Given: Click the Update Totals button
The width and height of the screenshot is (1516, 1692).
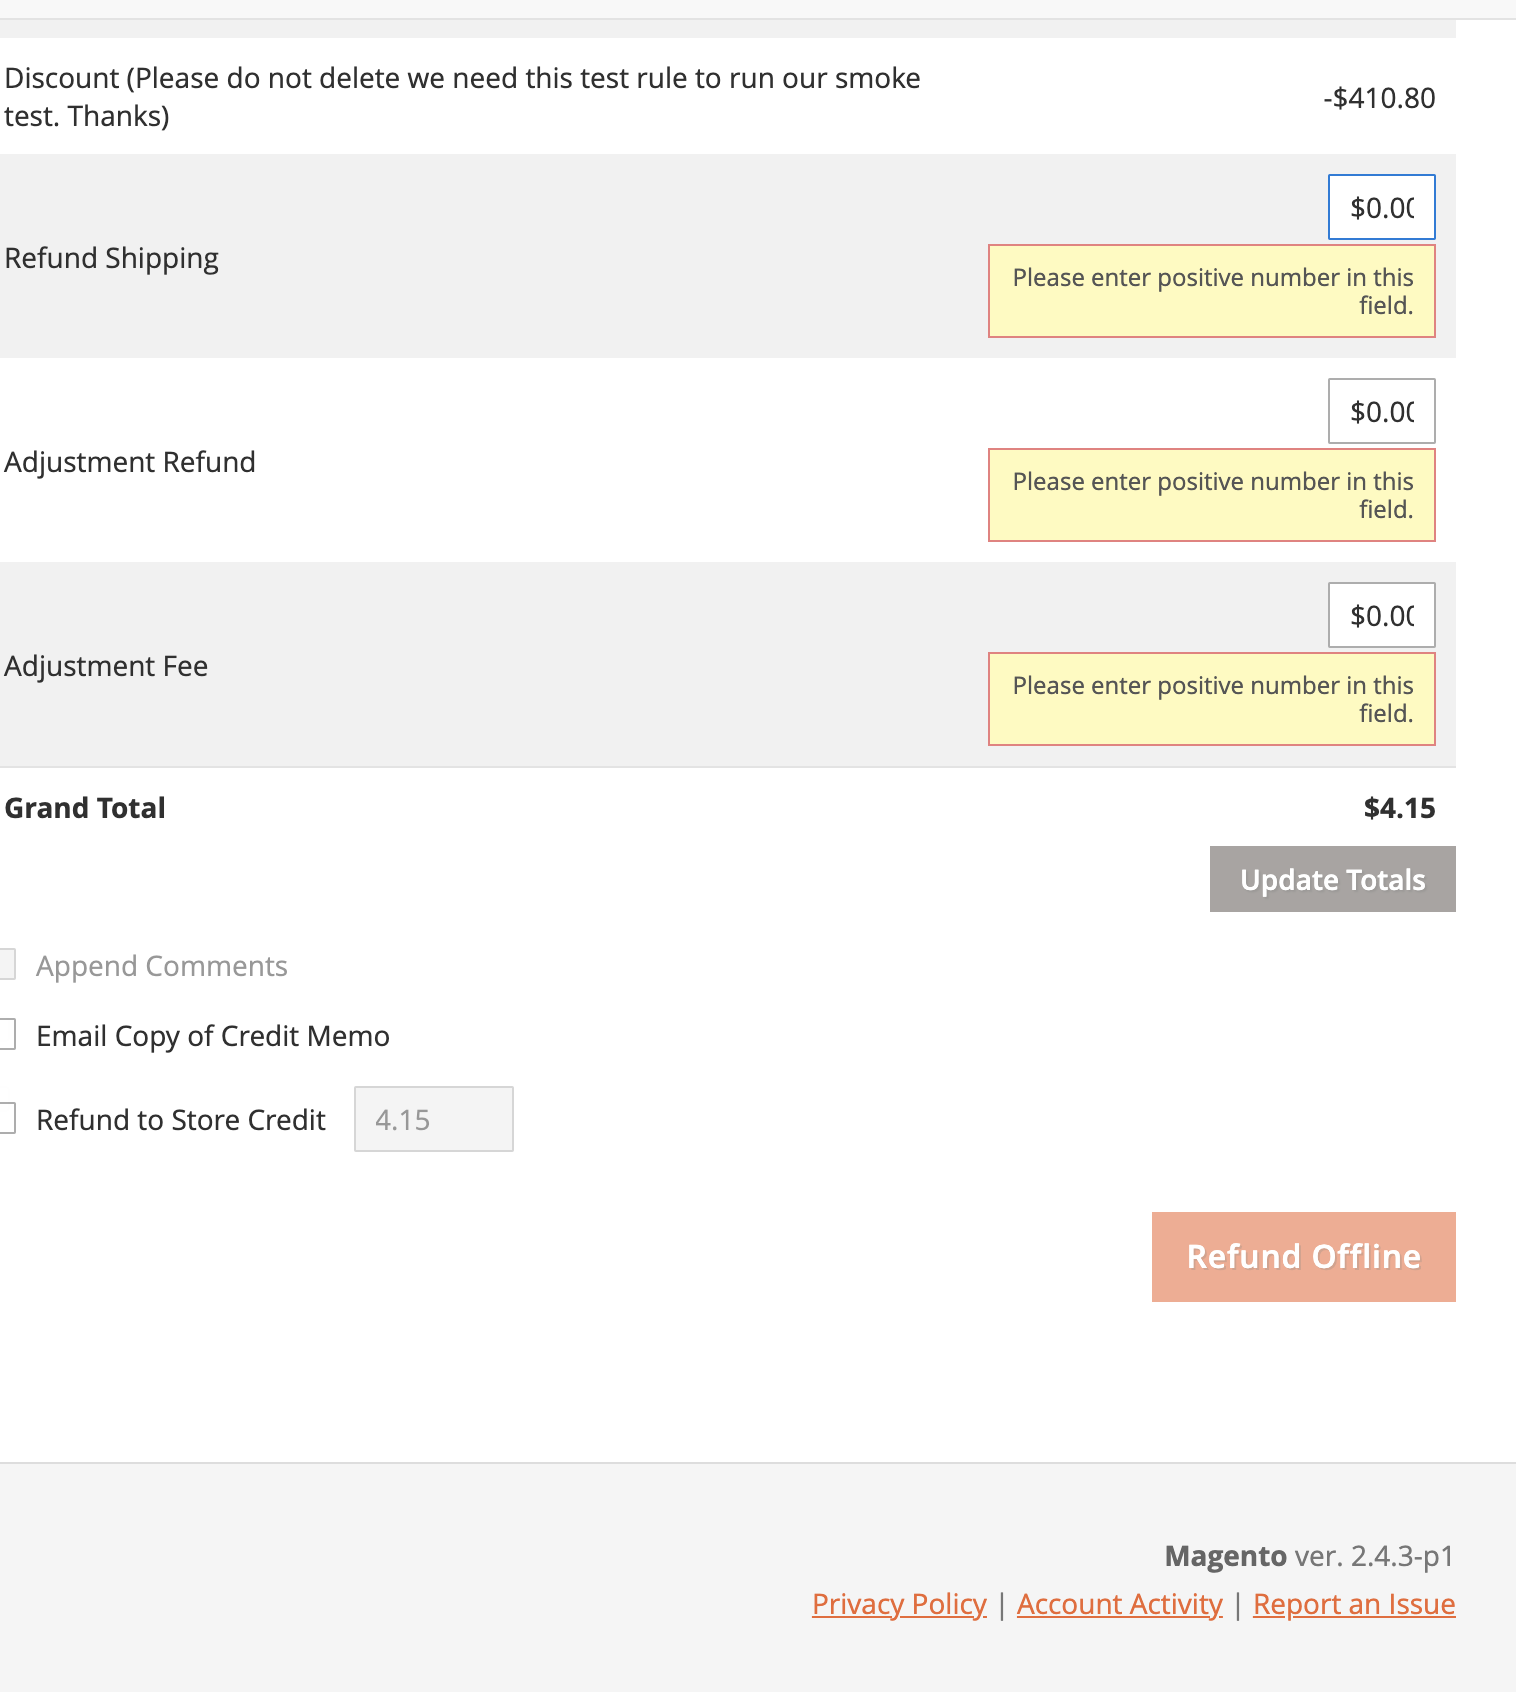Looking at the screenshot, I should click(1331, 879).
